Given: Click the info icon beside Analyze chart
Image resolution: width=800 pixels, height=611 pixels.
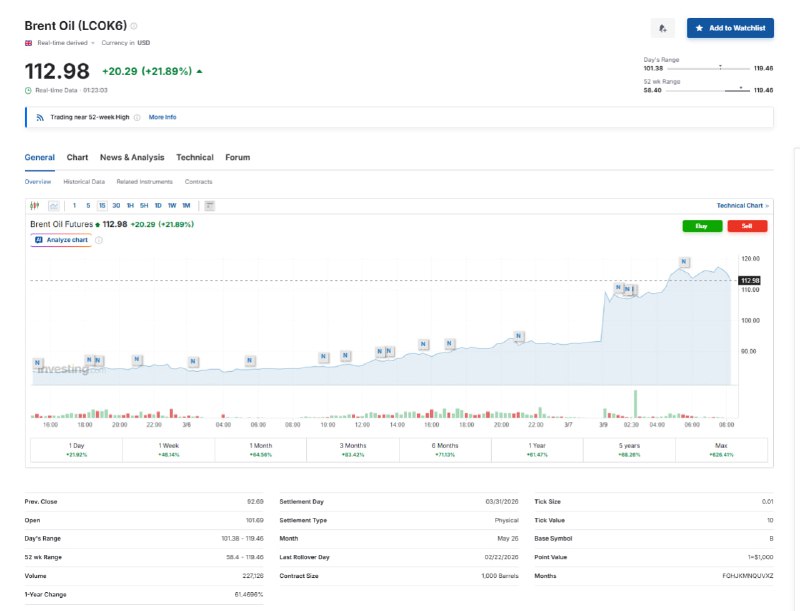Looking at the screenshot, I should click(98, 240).
